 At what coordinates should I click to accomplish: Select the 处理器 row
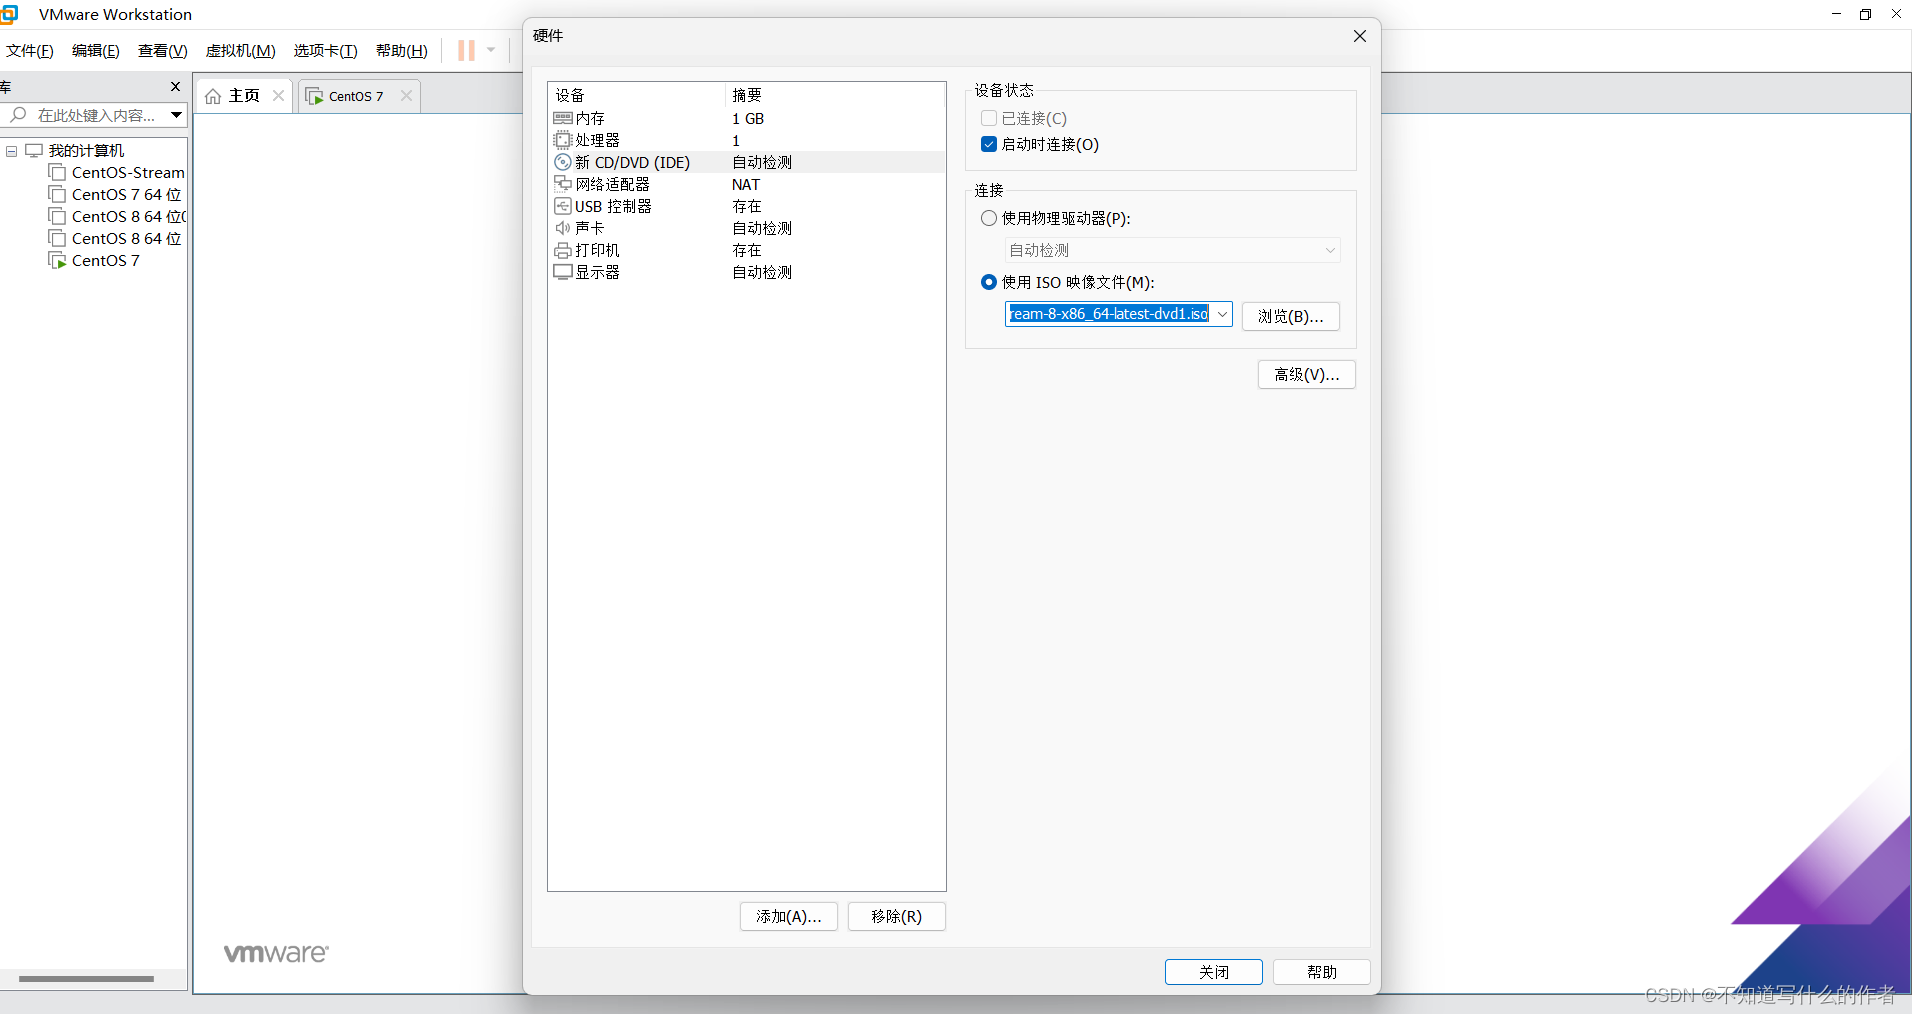point(746,140)
